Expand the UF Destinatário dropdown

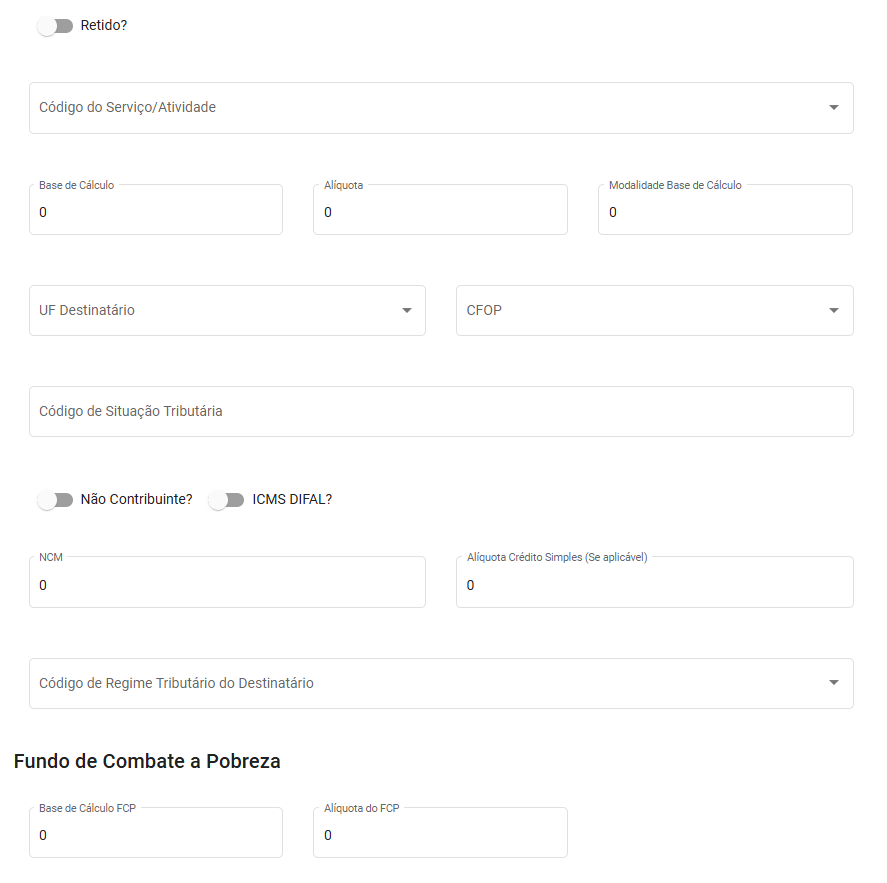[406, 311]
